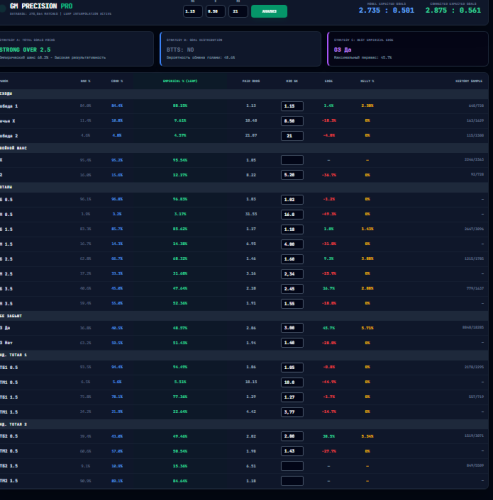The width and height of the screenshot is (493, 500).
Task: Focus the top odds field showing 21
Action: click(238, 11)
